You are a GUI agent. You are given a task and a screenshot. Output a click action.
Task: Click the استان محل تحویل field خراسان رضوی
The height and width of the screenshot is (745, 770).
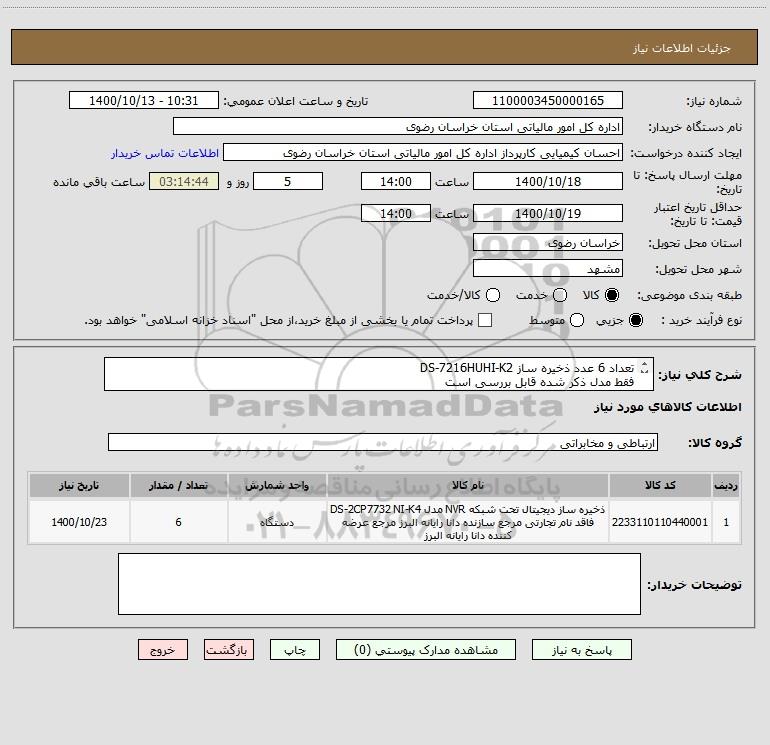click(x=548, y=243)
